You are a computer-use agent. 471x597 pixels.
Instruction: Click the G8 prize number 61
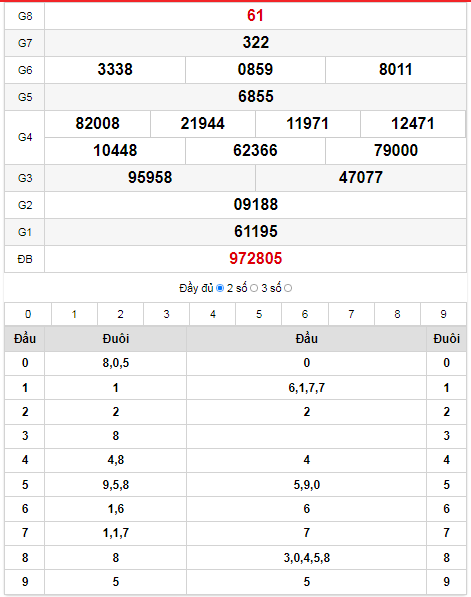(x=255, y=16)
